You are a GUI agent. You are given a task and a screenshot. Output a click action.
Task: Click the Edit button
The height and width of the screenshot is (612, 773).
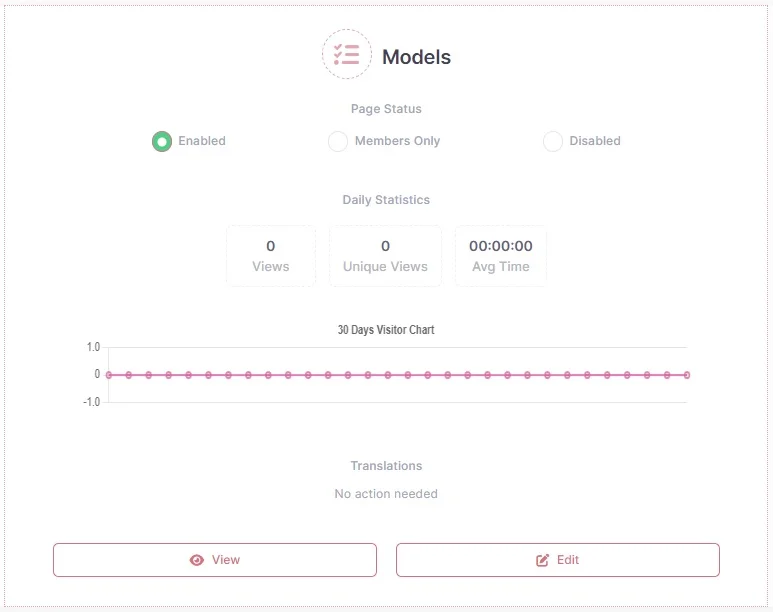[558, 560]
